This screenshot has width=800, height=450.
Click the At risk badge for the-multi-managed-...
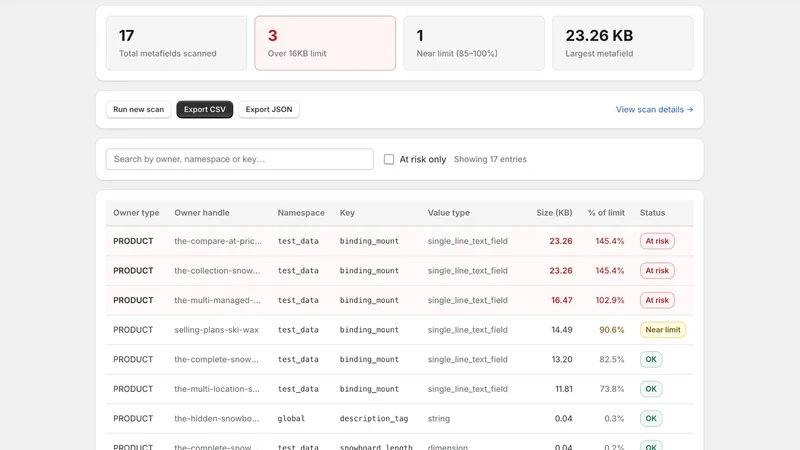click(x=657, y=300)
